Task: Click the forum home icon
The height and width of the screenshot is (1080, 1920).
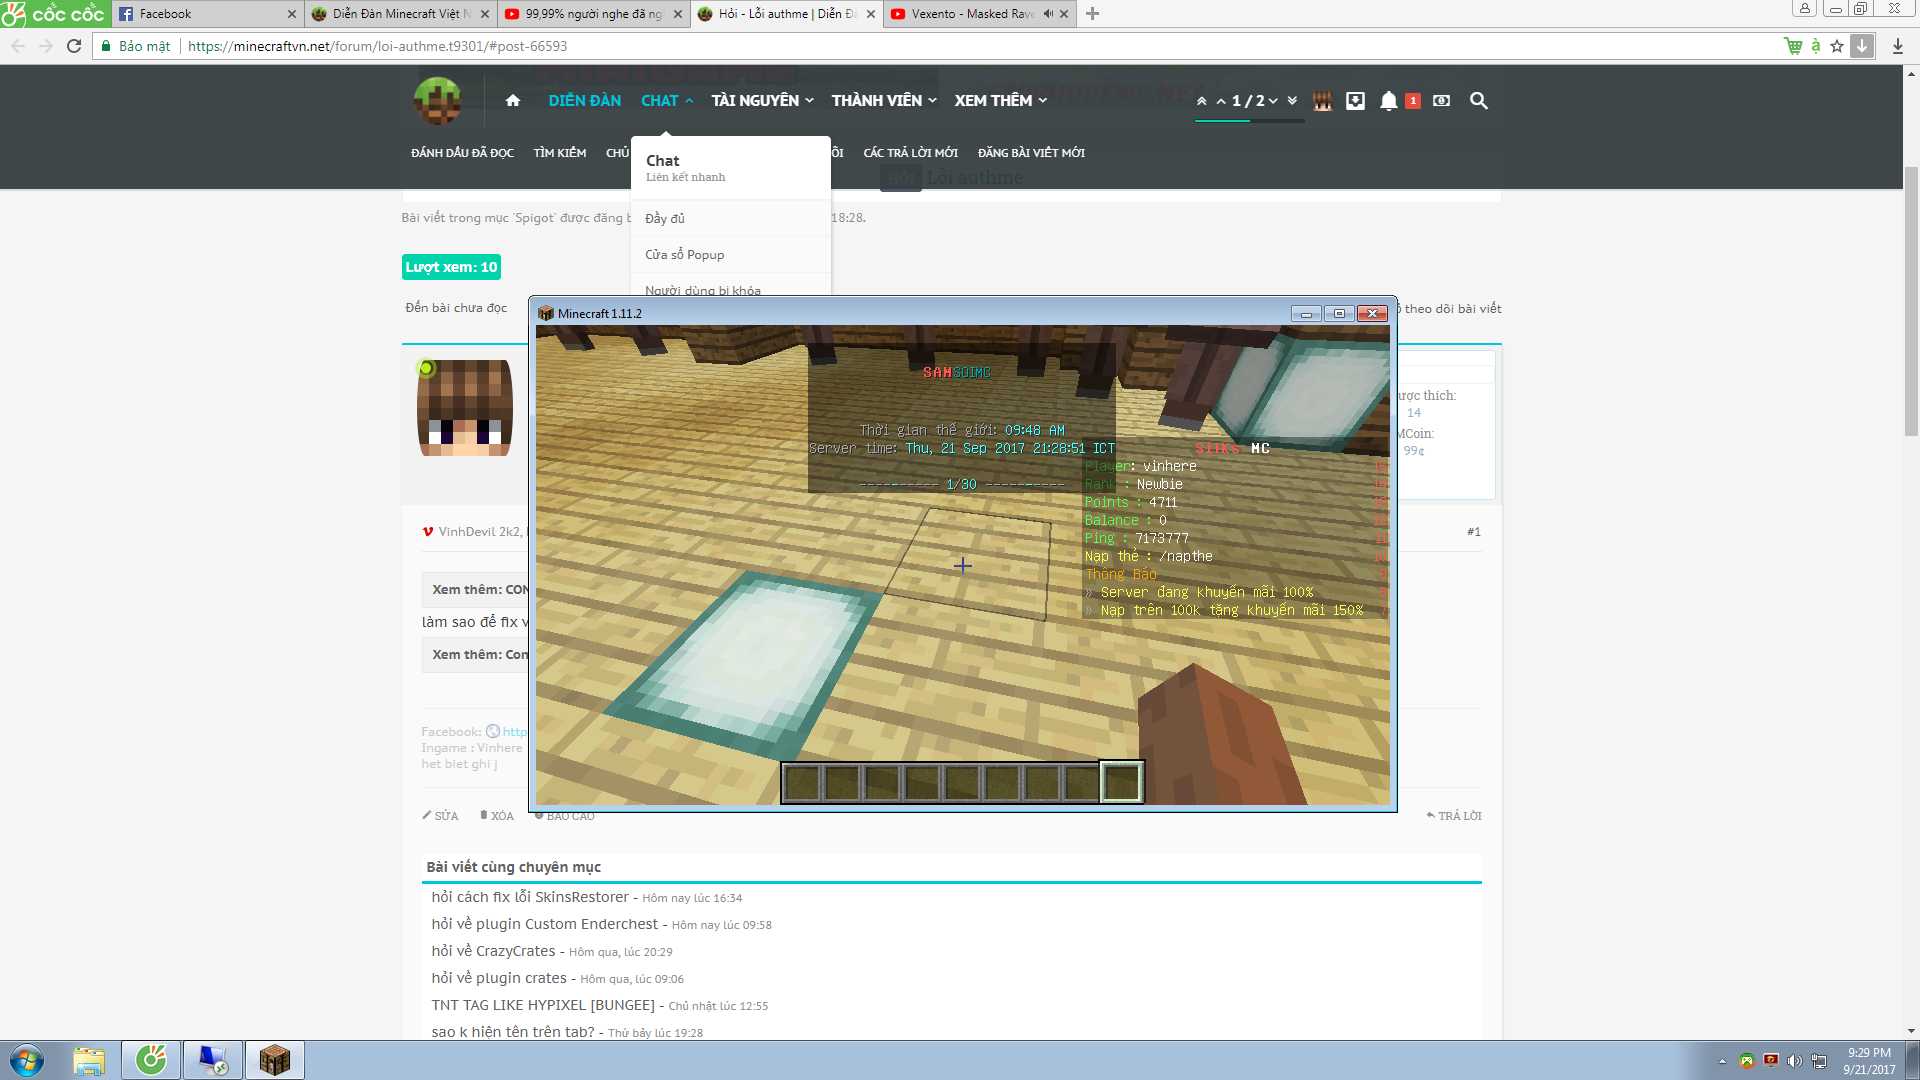Action: tap(513, 100)
